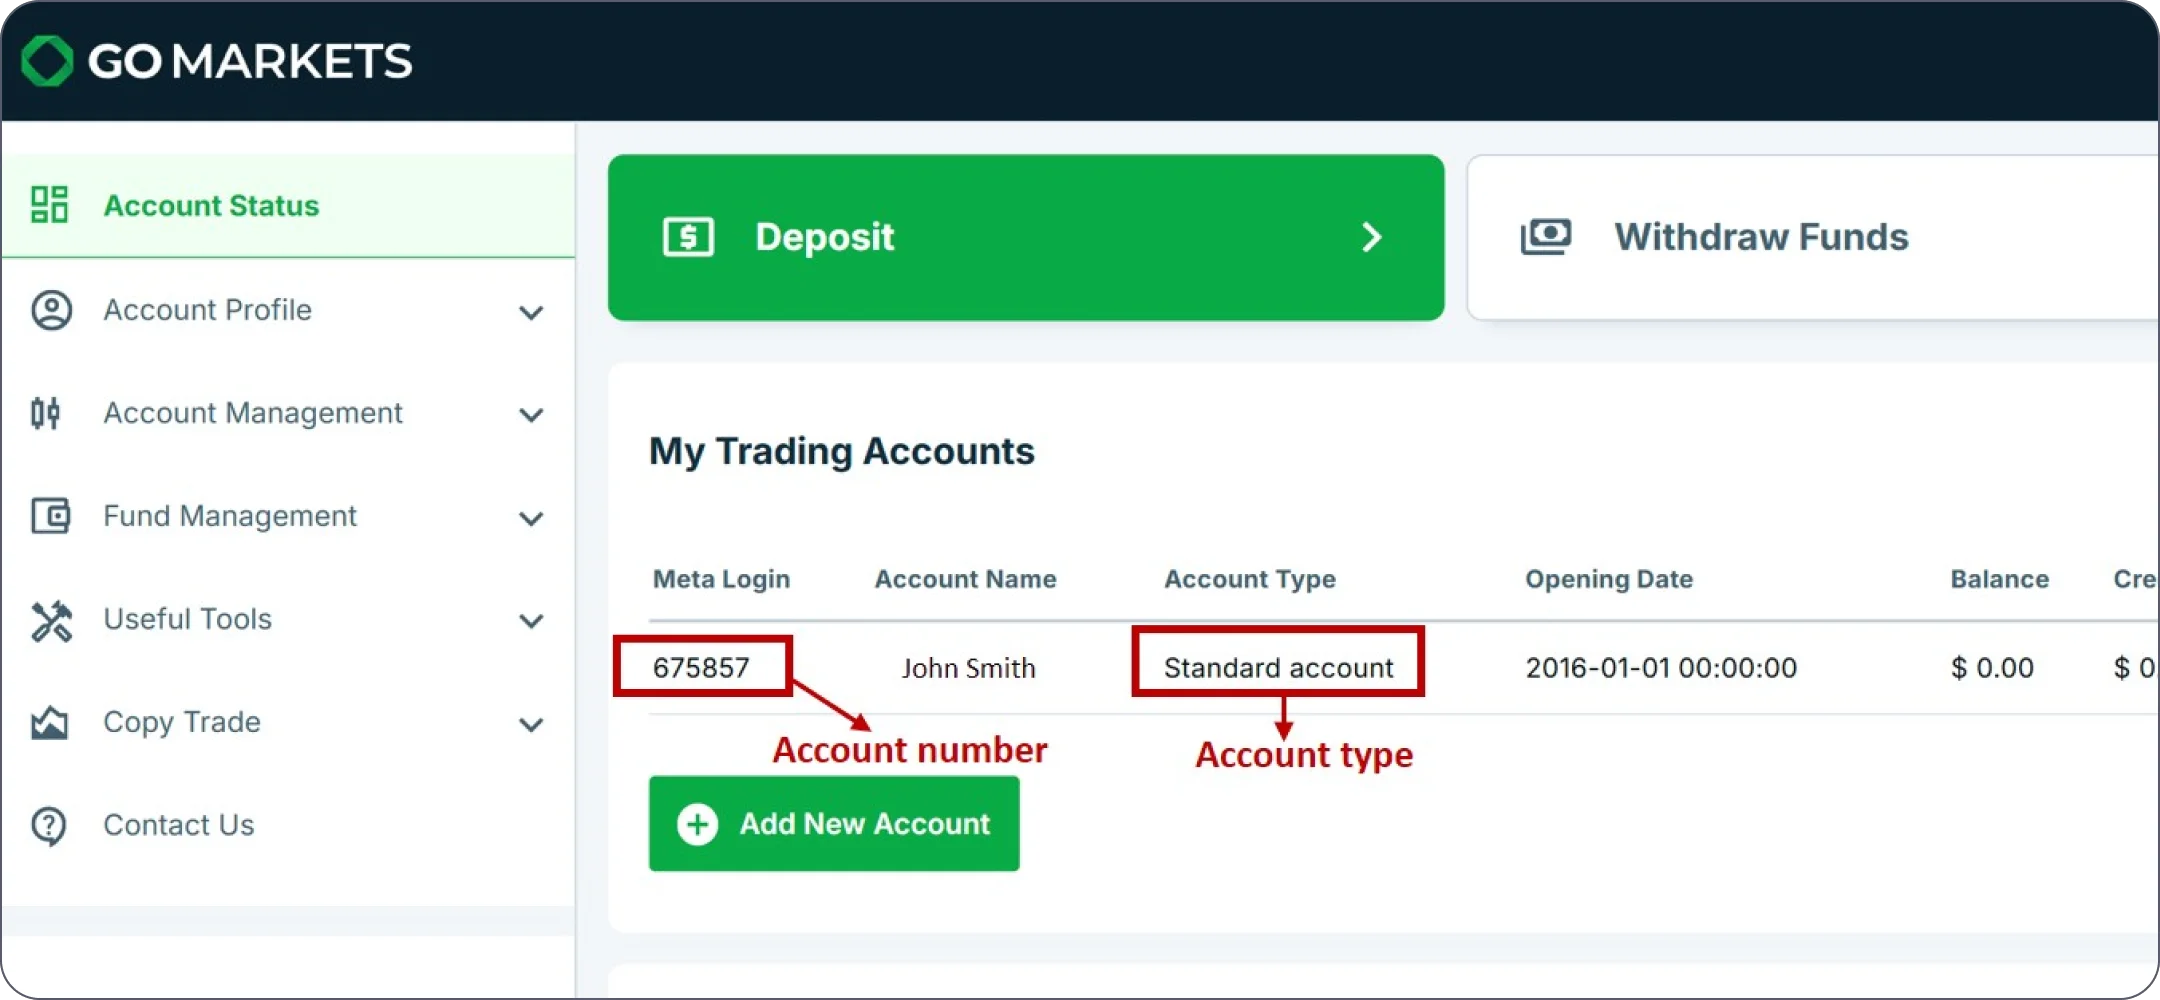Expand the Useful Tools chevron

coord(531,621)
